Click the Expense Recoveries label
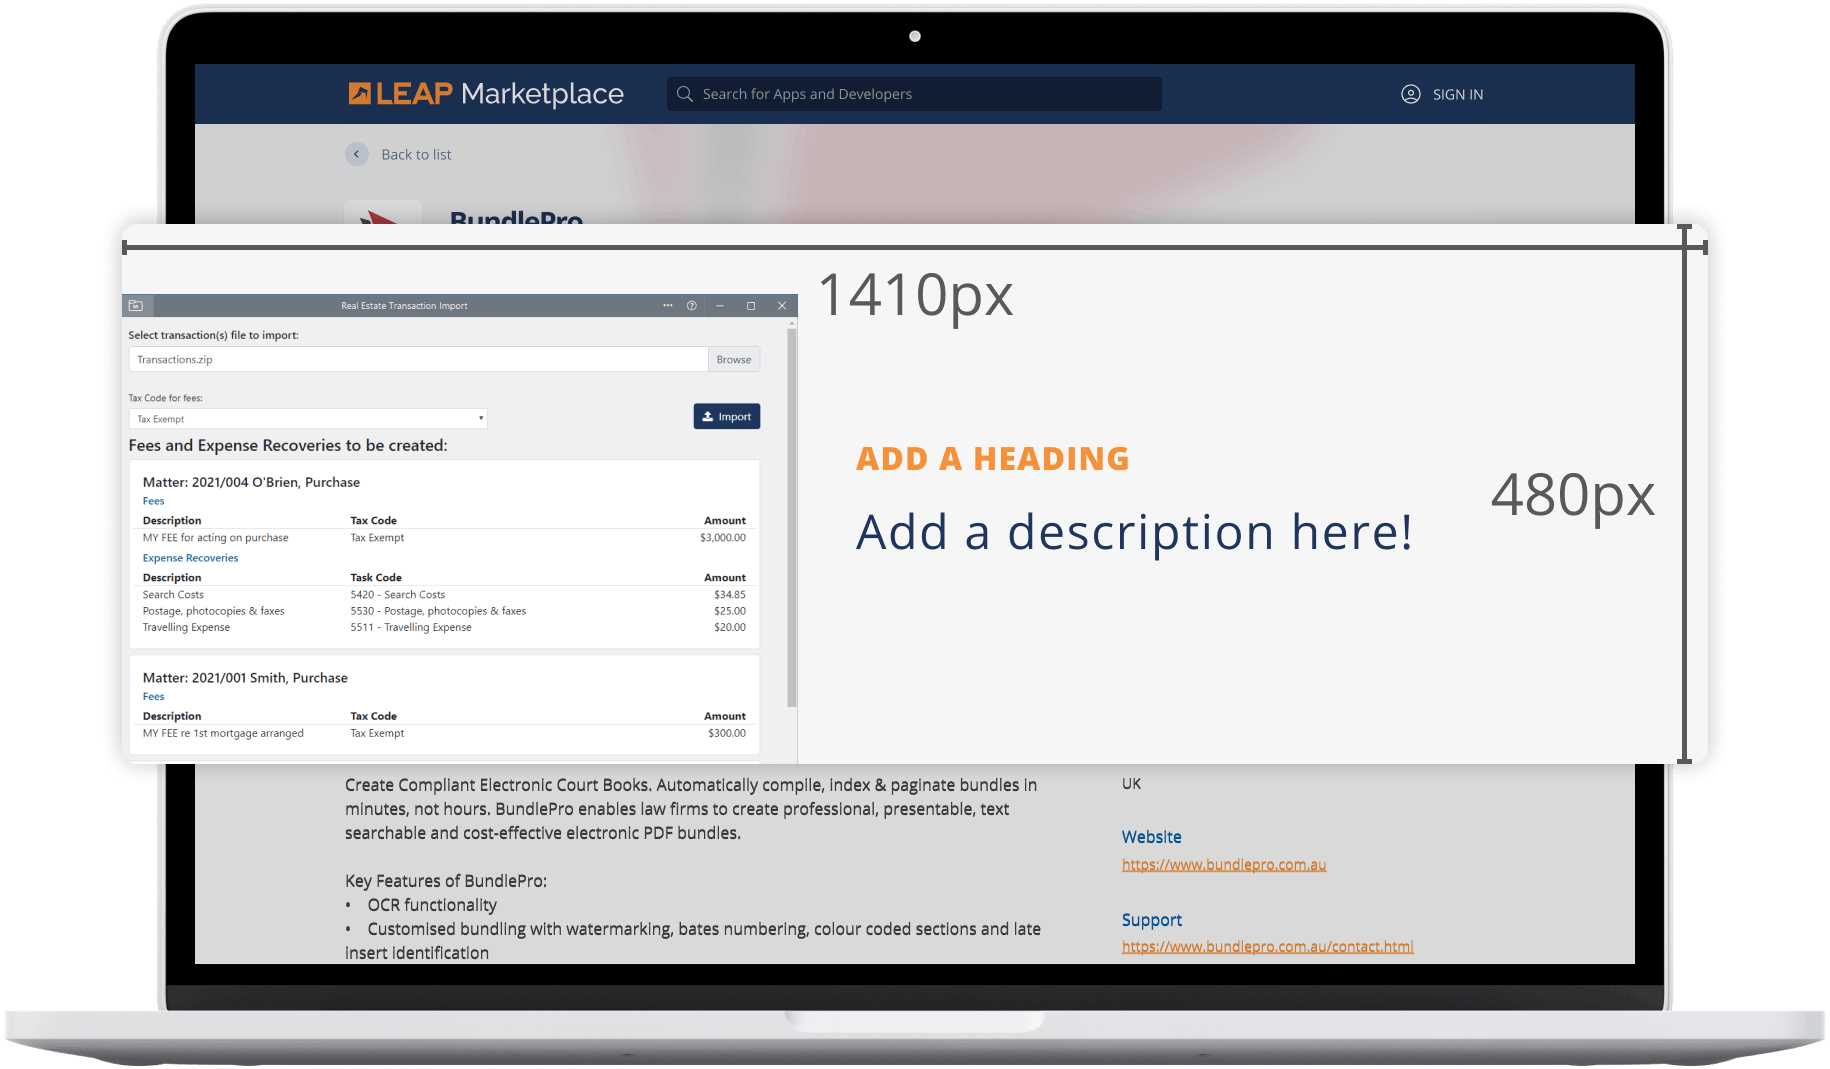This screenshot has width=1830, height=1069. pos(190,558)
